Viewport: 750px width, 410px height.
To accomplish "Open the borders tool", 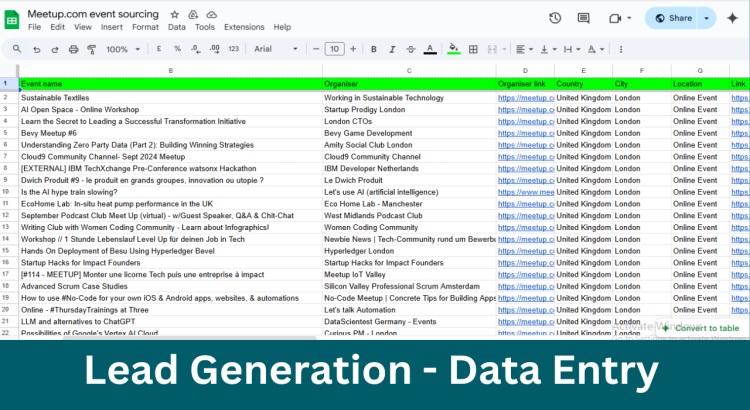I will [473, 49].
